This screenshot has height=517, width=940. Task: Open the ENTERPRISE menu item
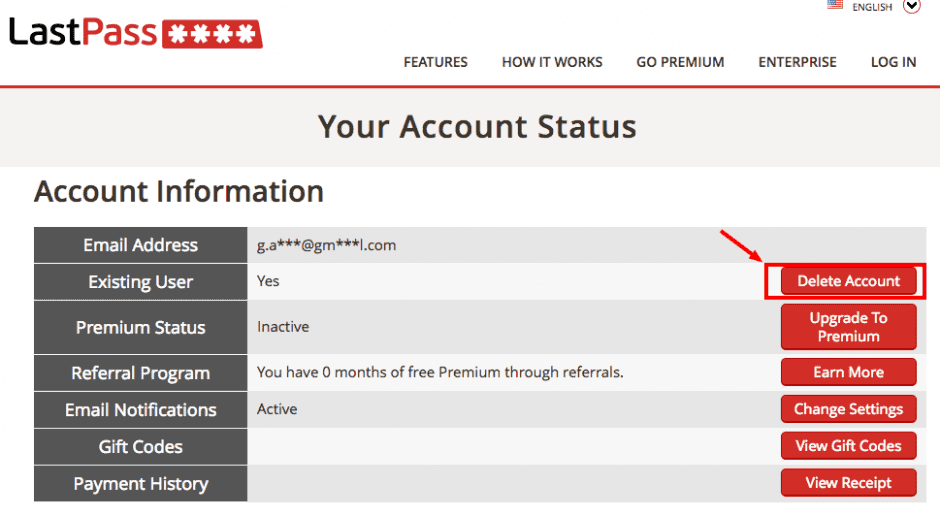pos(797,62)
